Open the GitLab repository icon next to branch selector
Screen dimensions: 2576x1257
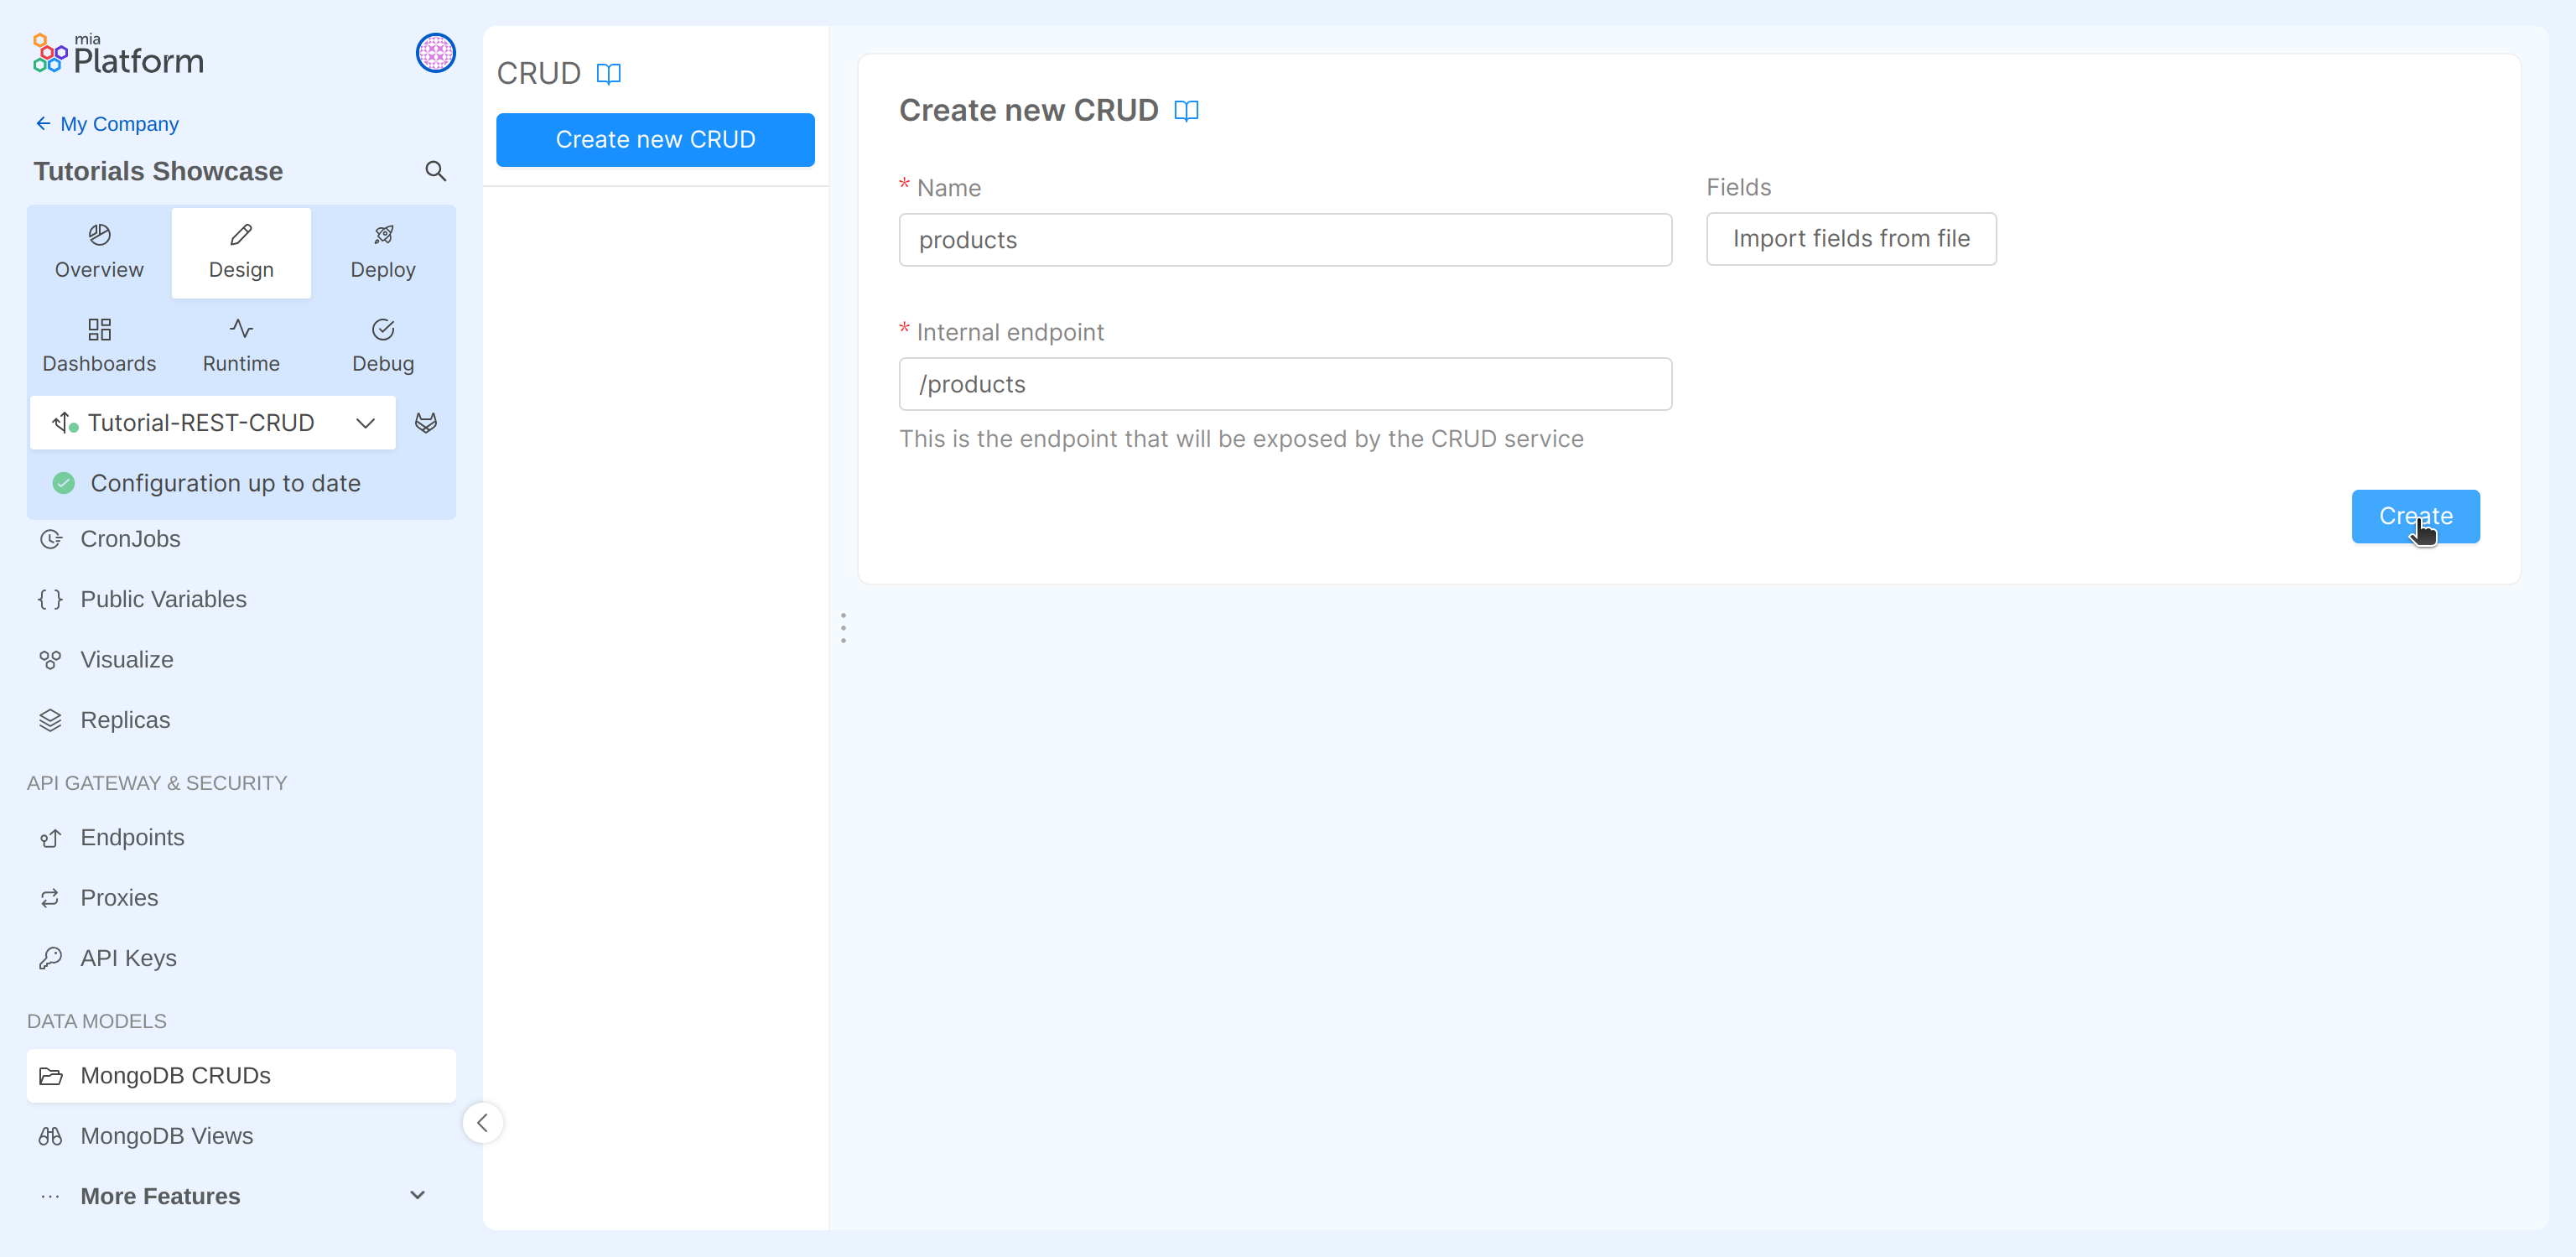426,422
